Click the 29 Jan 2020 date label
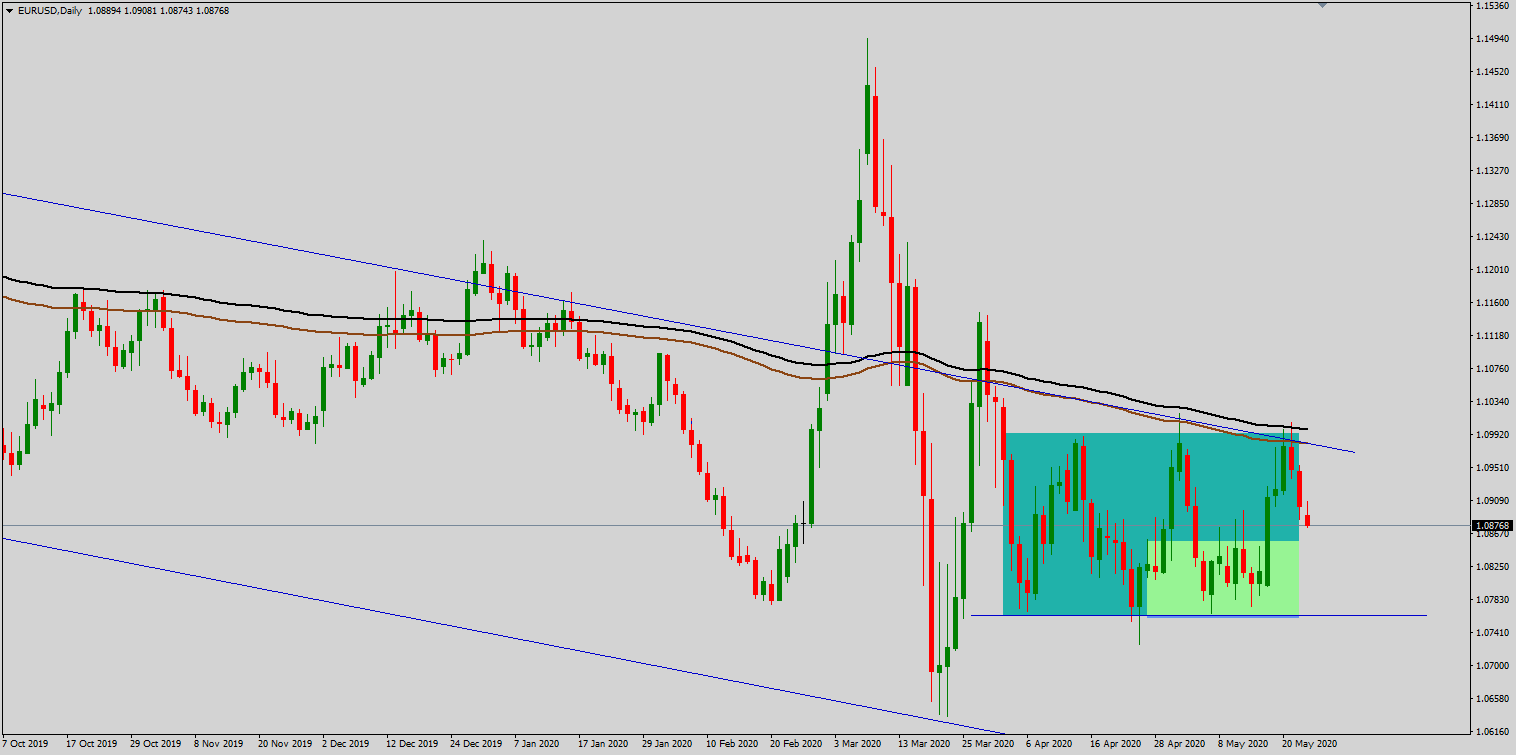Screen dimensions: 1516x755 click(665, 745)
